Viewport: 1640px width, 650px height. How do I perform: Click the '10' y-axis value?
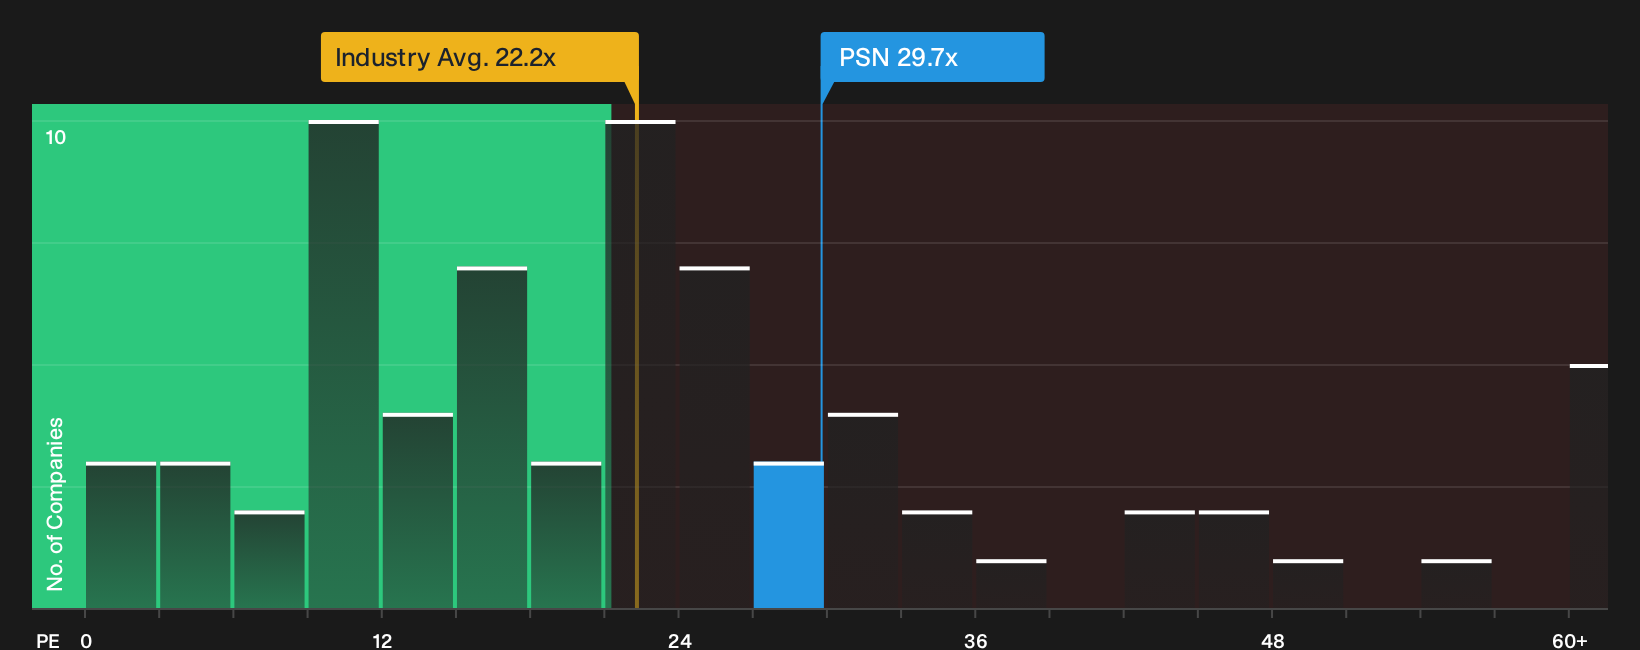coord(56,137)
